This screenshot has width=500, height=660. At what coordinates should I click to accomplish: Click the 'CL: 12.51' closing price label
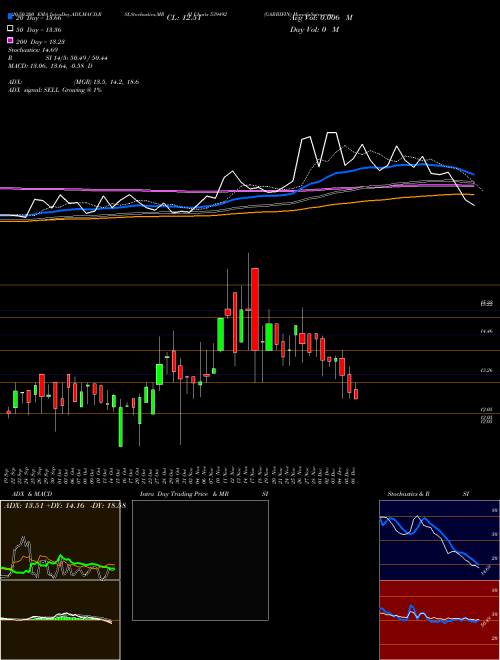pos(184,18)
